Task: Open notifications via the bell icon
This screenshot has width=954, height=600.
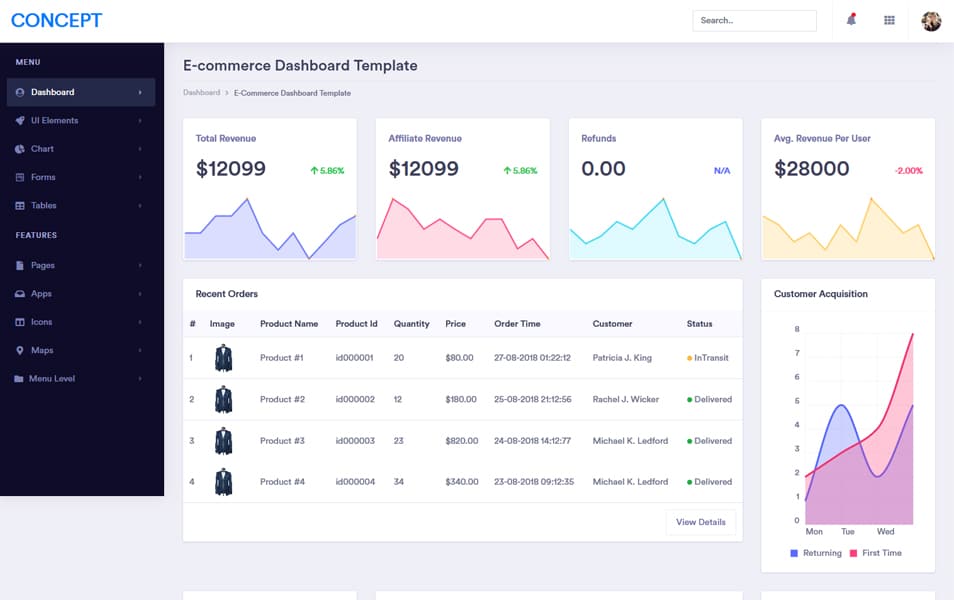Action: click(851, 20)
